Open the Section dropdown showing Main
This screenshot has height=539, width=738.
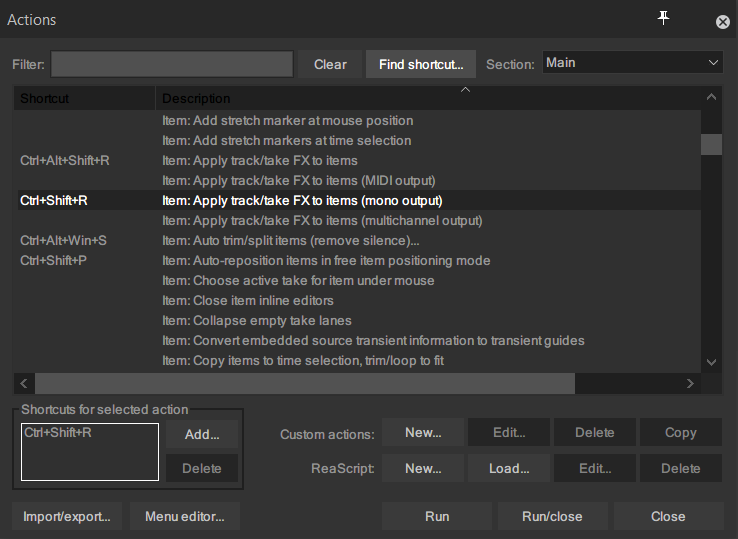tap(632, 63)
